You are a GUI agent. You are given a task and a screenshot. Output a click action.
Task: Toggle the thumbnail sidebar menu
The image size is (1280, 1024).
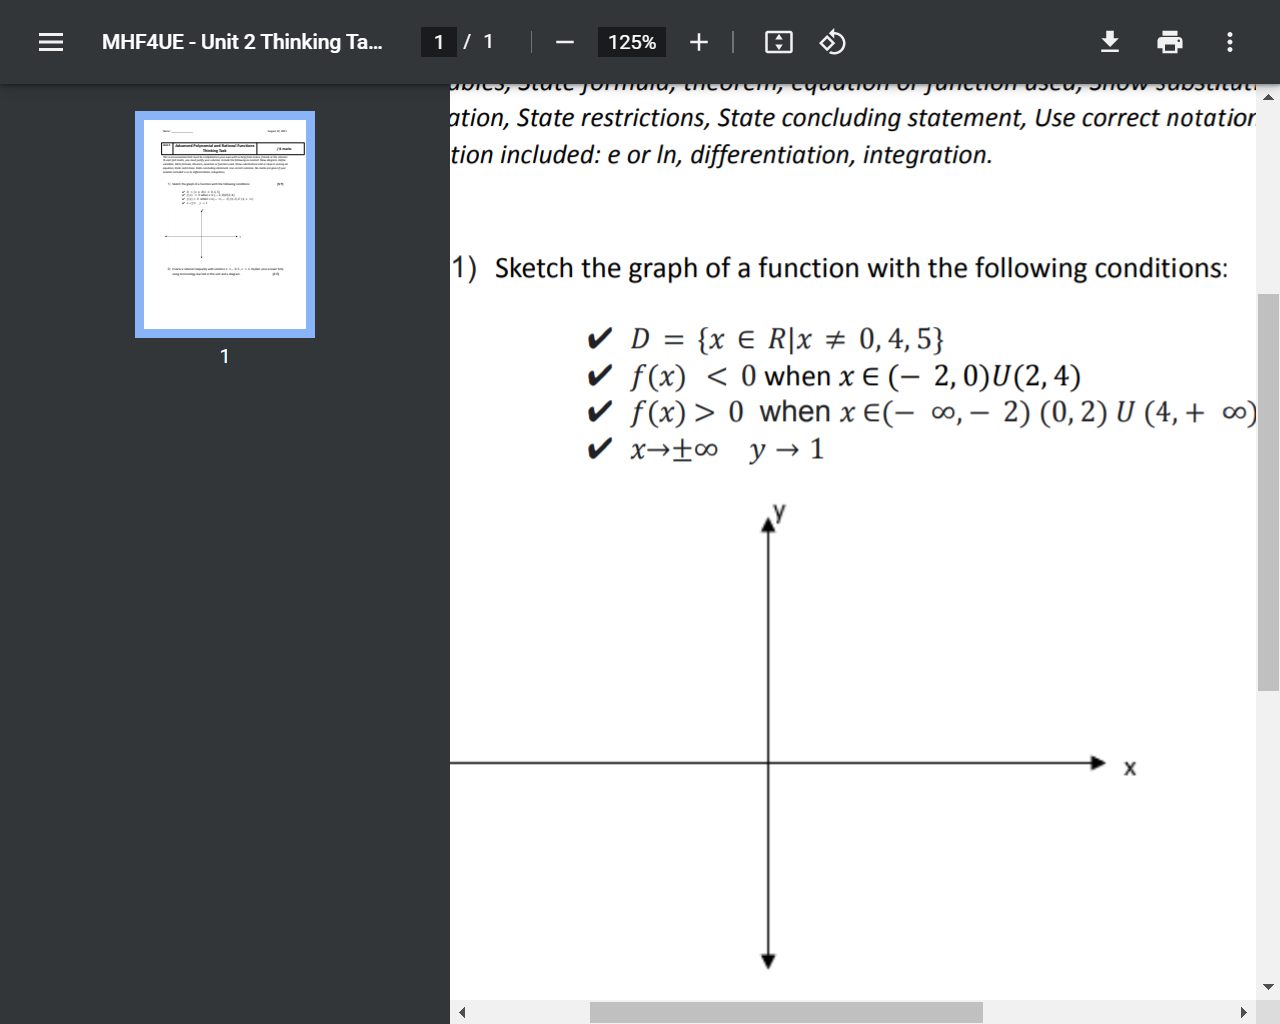coord(50,42)
